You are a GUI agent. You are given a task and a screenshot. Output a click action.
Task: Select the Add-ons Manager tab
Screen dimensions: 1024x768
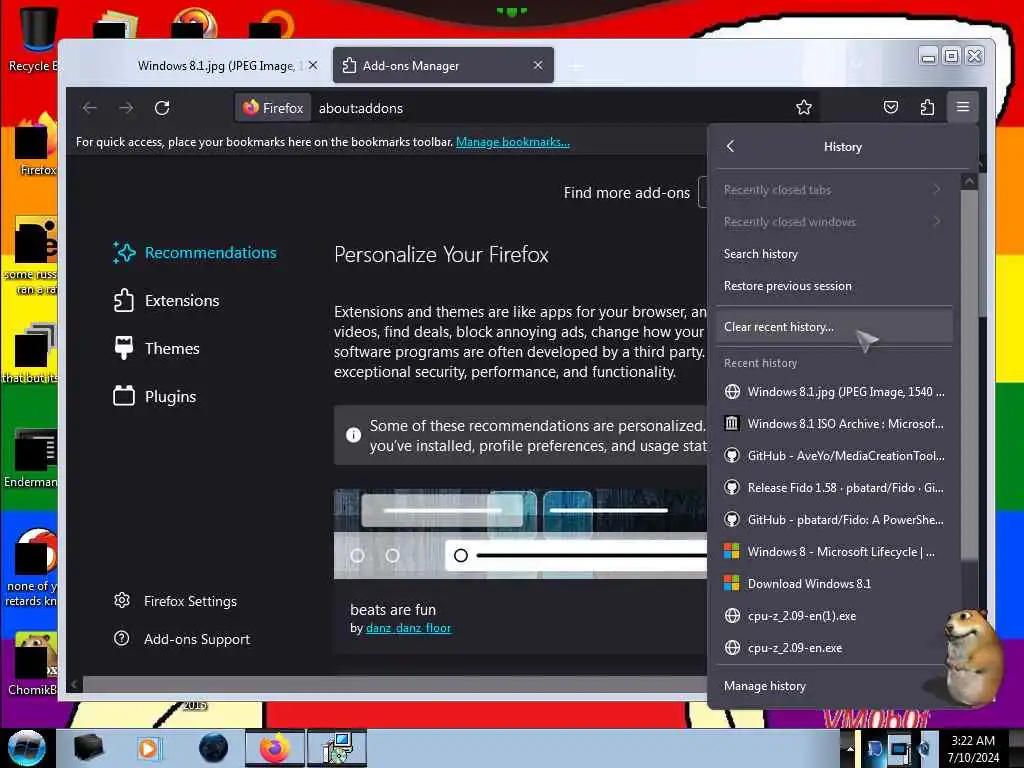click(443, 65)
